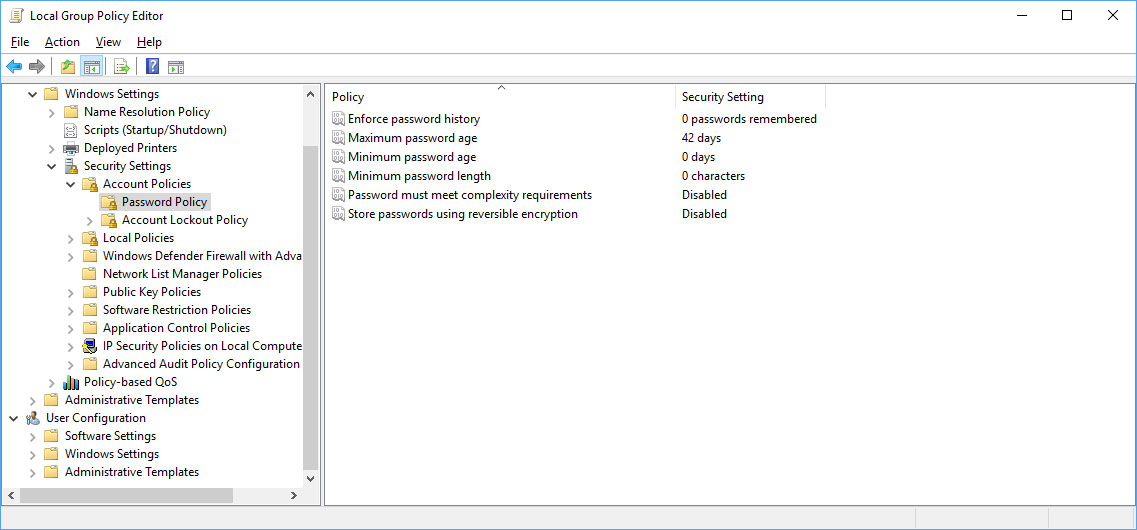Expand the Account Lockout Policy node
The height and width of the screenshot is (530, 1137).
(x=89, y=220)
